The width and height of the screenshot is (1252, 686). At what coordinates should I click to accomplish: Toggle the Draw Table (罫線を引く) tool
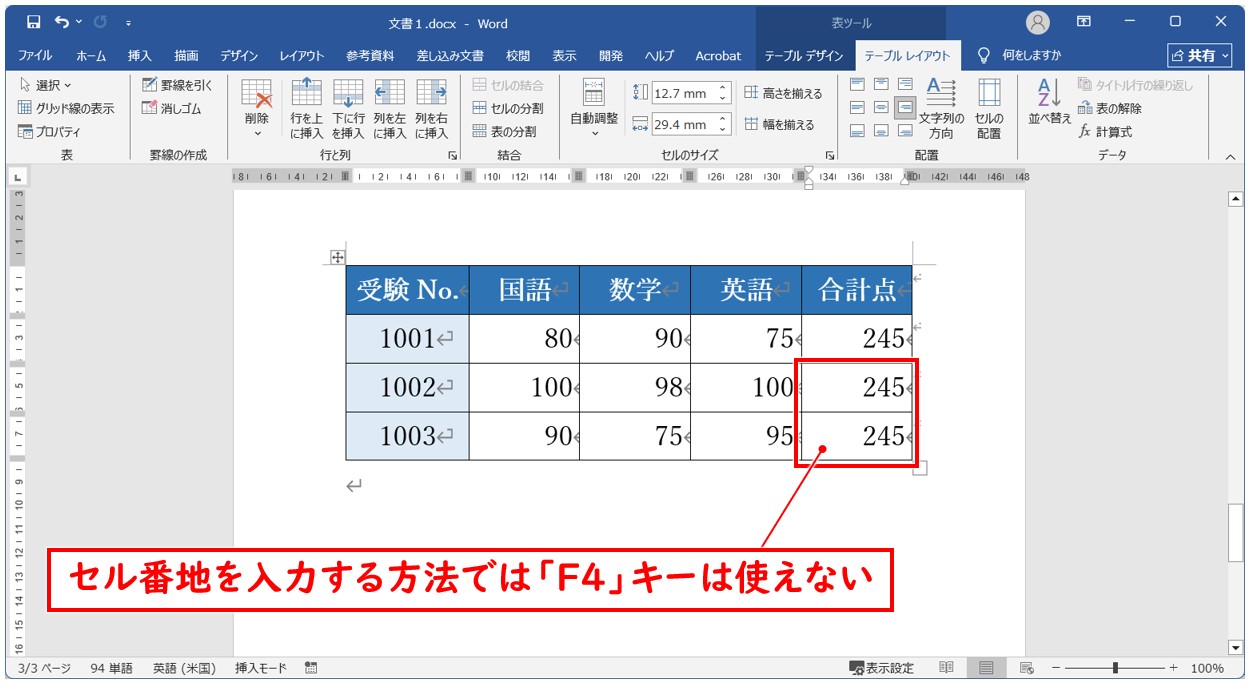click(177, 85)
